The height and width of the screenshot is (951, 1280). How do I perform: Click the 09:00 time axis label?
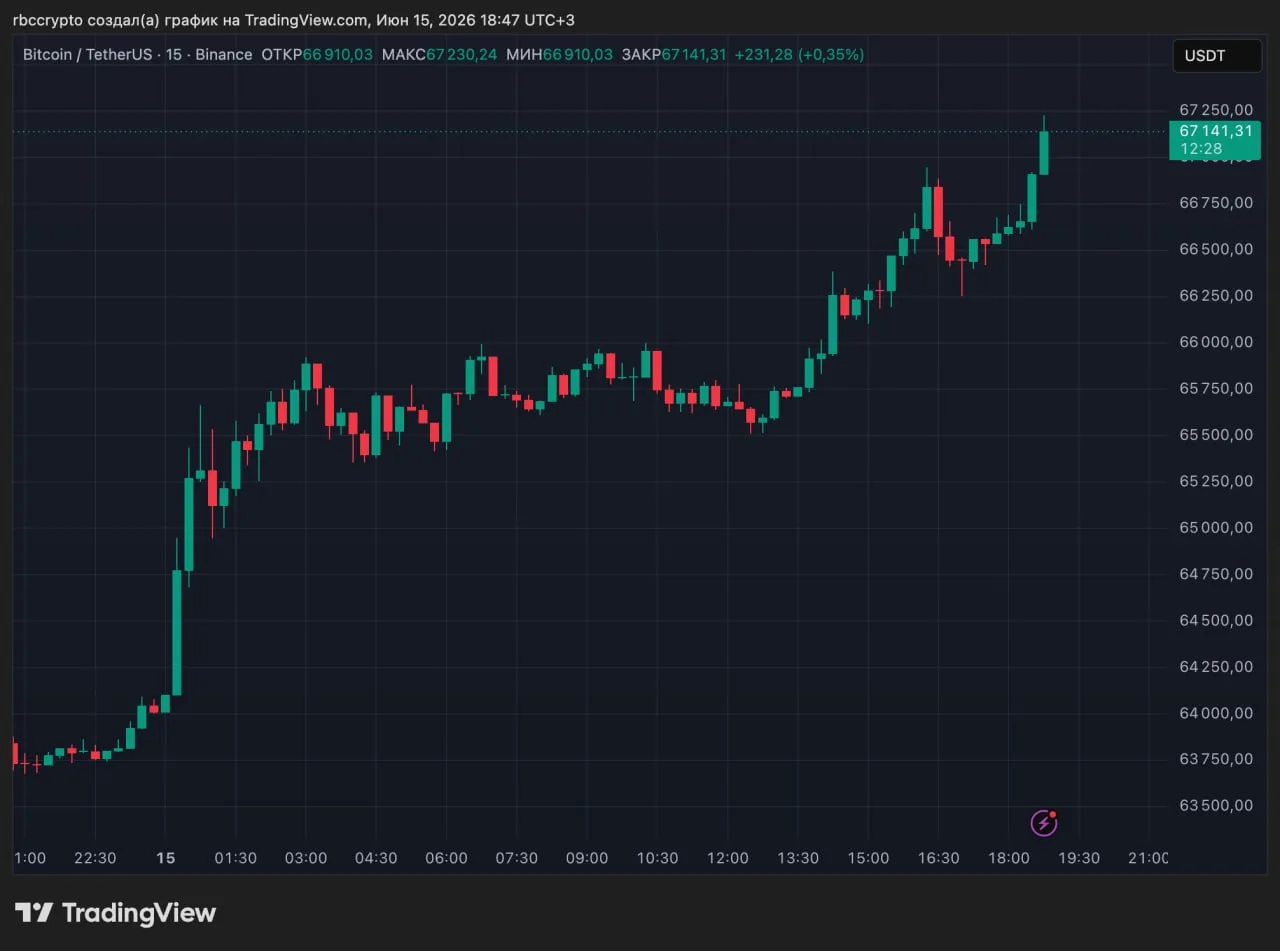tap(587, 858)
